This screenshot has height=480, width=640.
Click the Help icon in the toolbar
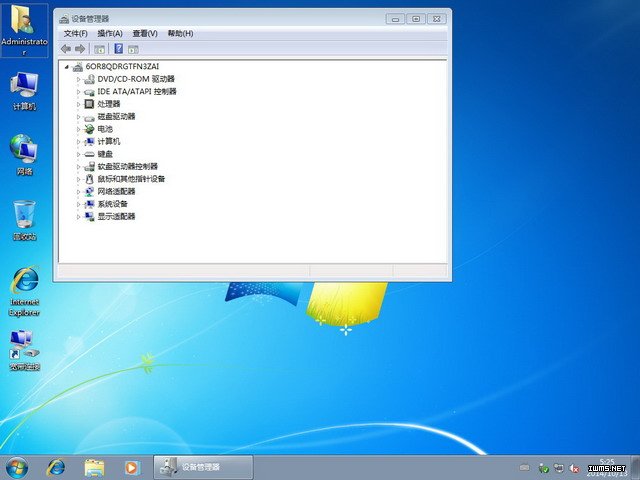click(118, 48)
